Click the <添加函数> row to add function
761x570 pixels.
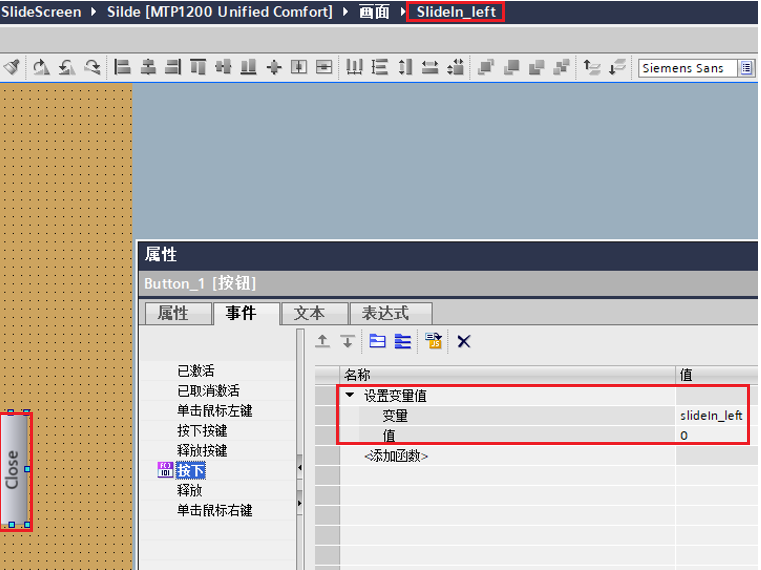point(396,455)
